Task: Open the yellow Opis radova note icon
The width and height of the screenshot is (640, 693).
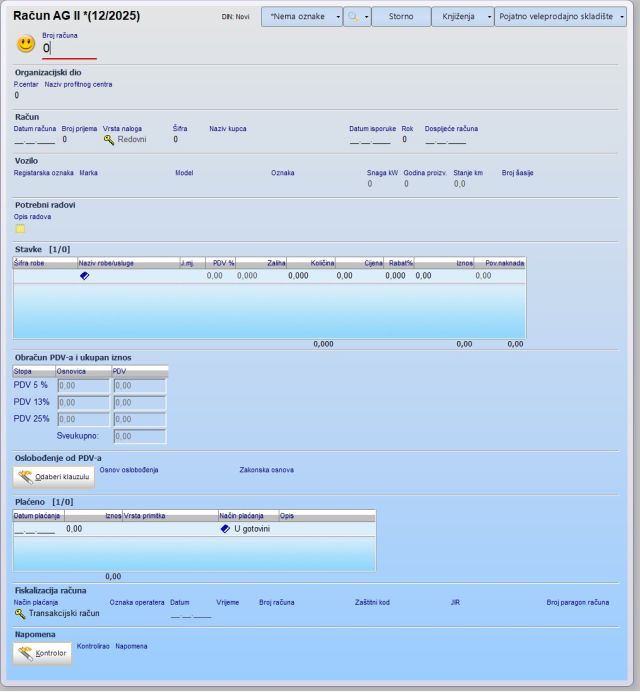Action: 20,228
